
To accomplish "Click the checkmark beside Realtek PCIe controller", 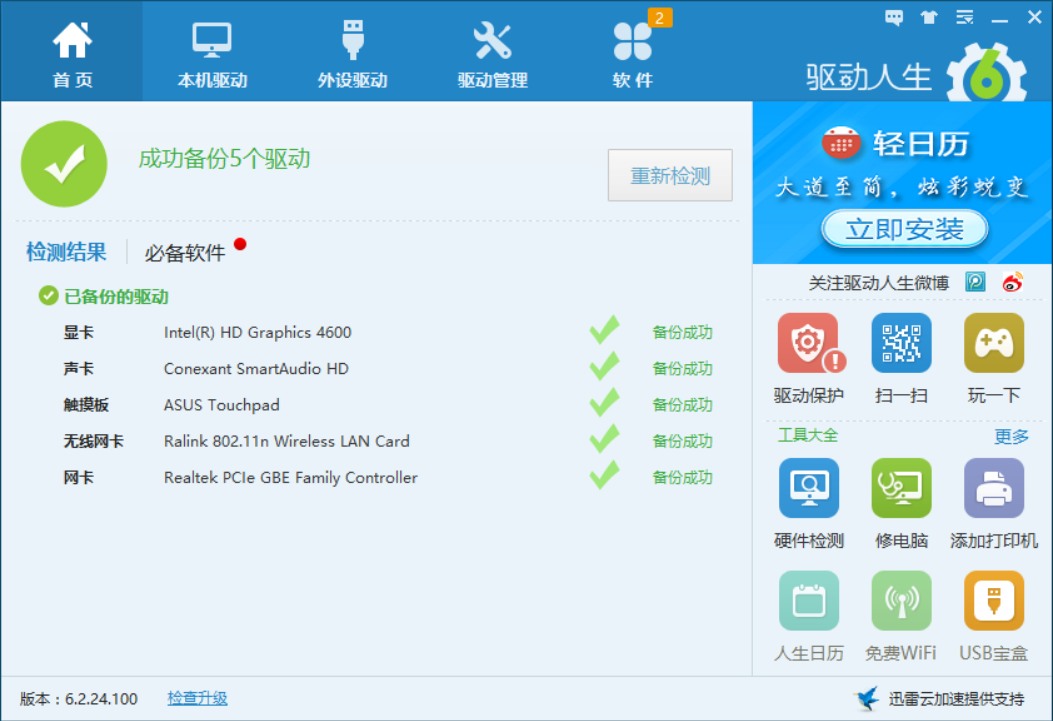I will tap(604, 475).
